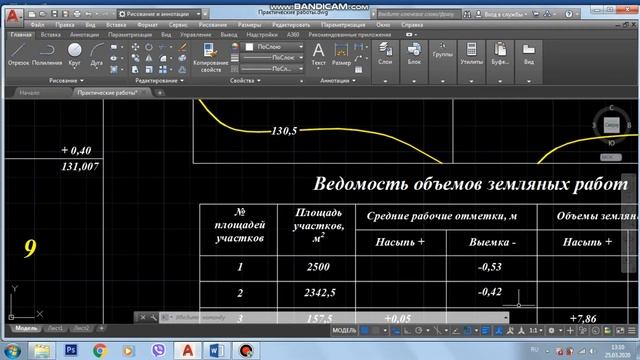Switch to the Управление ribbon tab
Viewport: 640px width, 360px height.
pyautogui.click(x=196, y=35)
